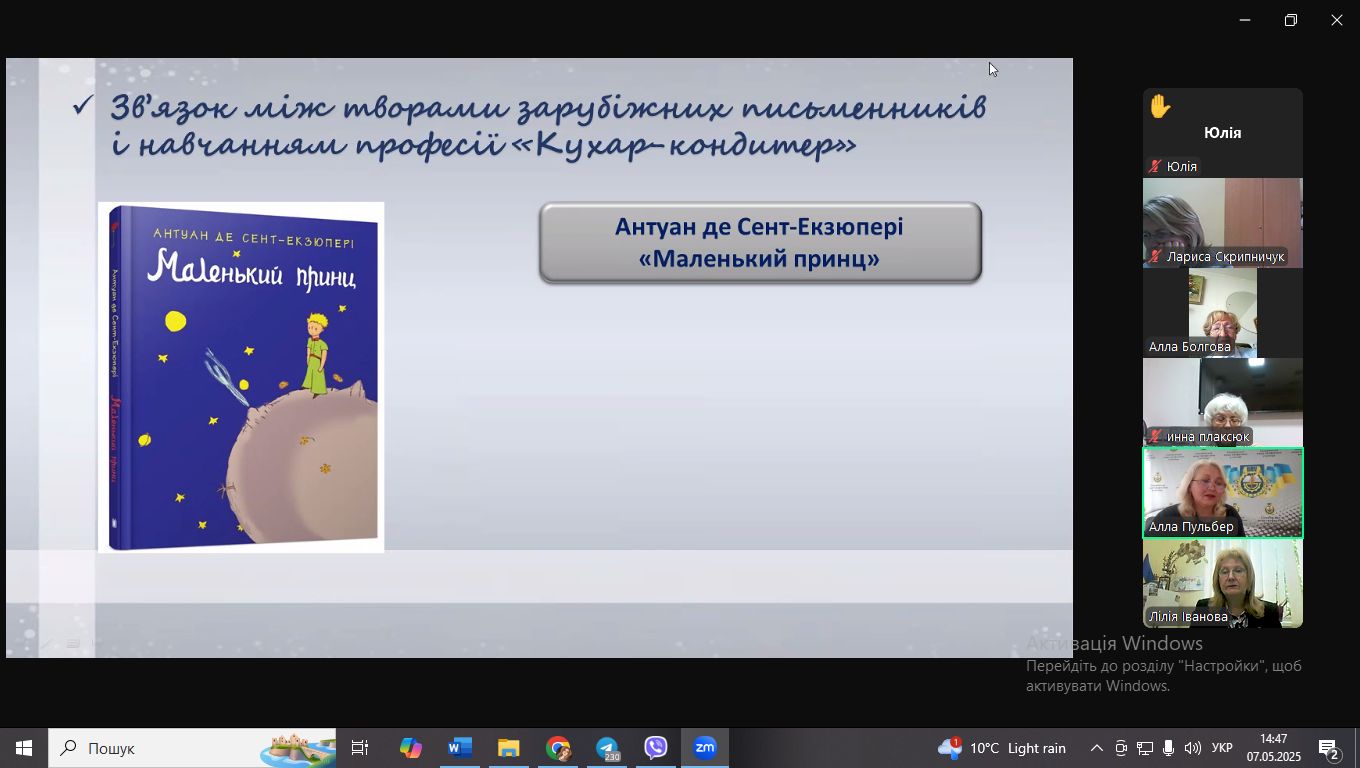
Task: Select Алла Пульбер's video thumbnail
Action: point(1222,492)
